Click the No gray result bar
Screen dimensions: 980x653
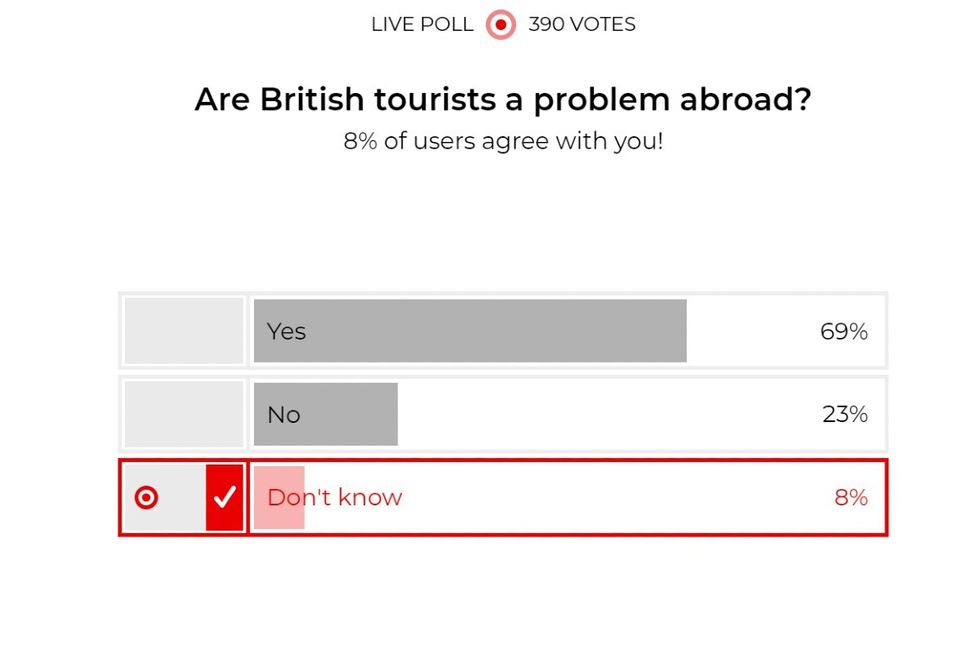(x=326, y=414)
